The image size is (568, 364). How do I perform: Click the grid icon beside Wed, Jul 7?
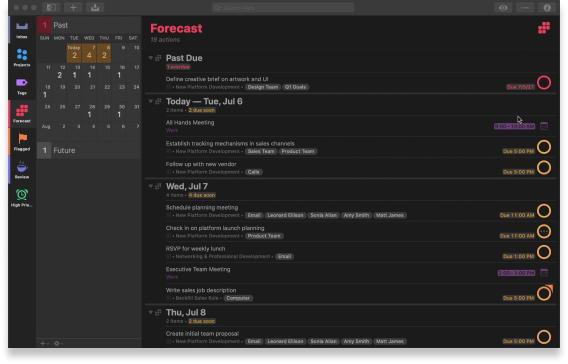click(158, 187)
